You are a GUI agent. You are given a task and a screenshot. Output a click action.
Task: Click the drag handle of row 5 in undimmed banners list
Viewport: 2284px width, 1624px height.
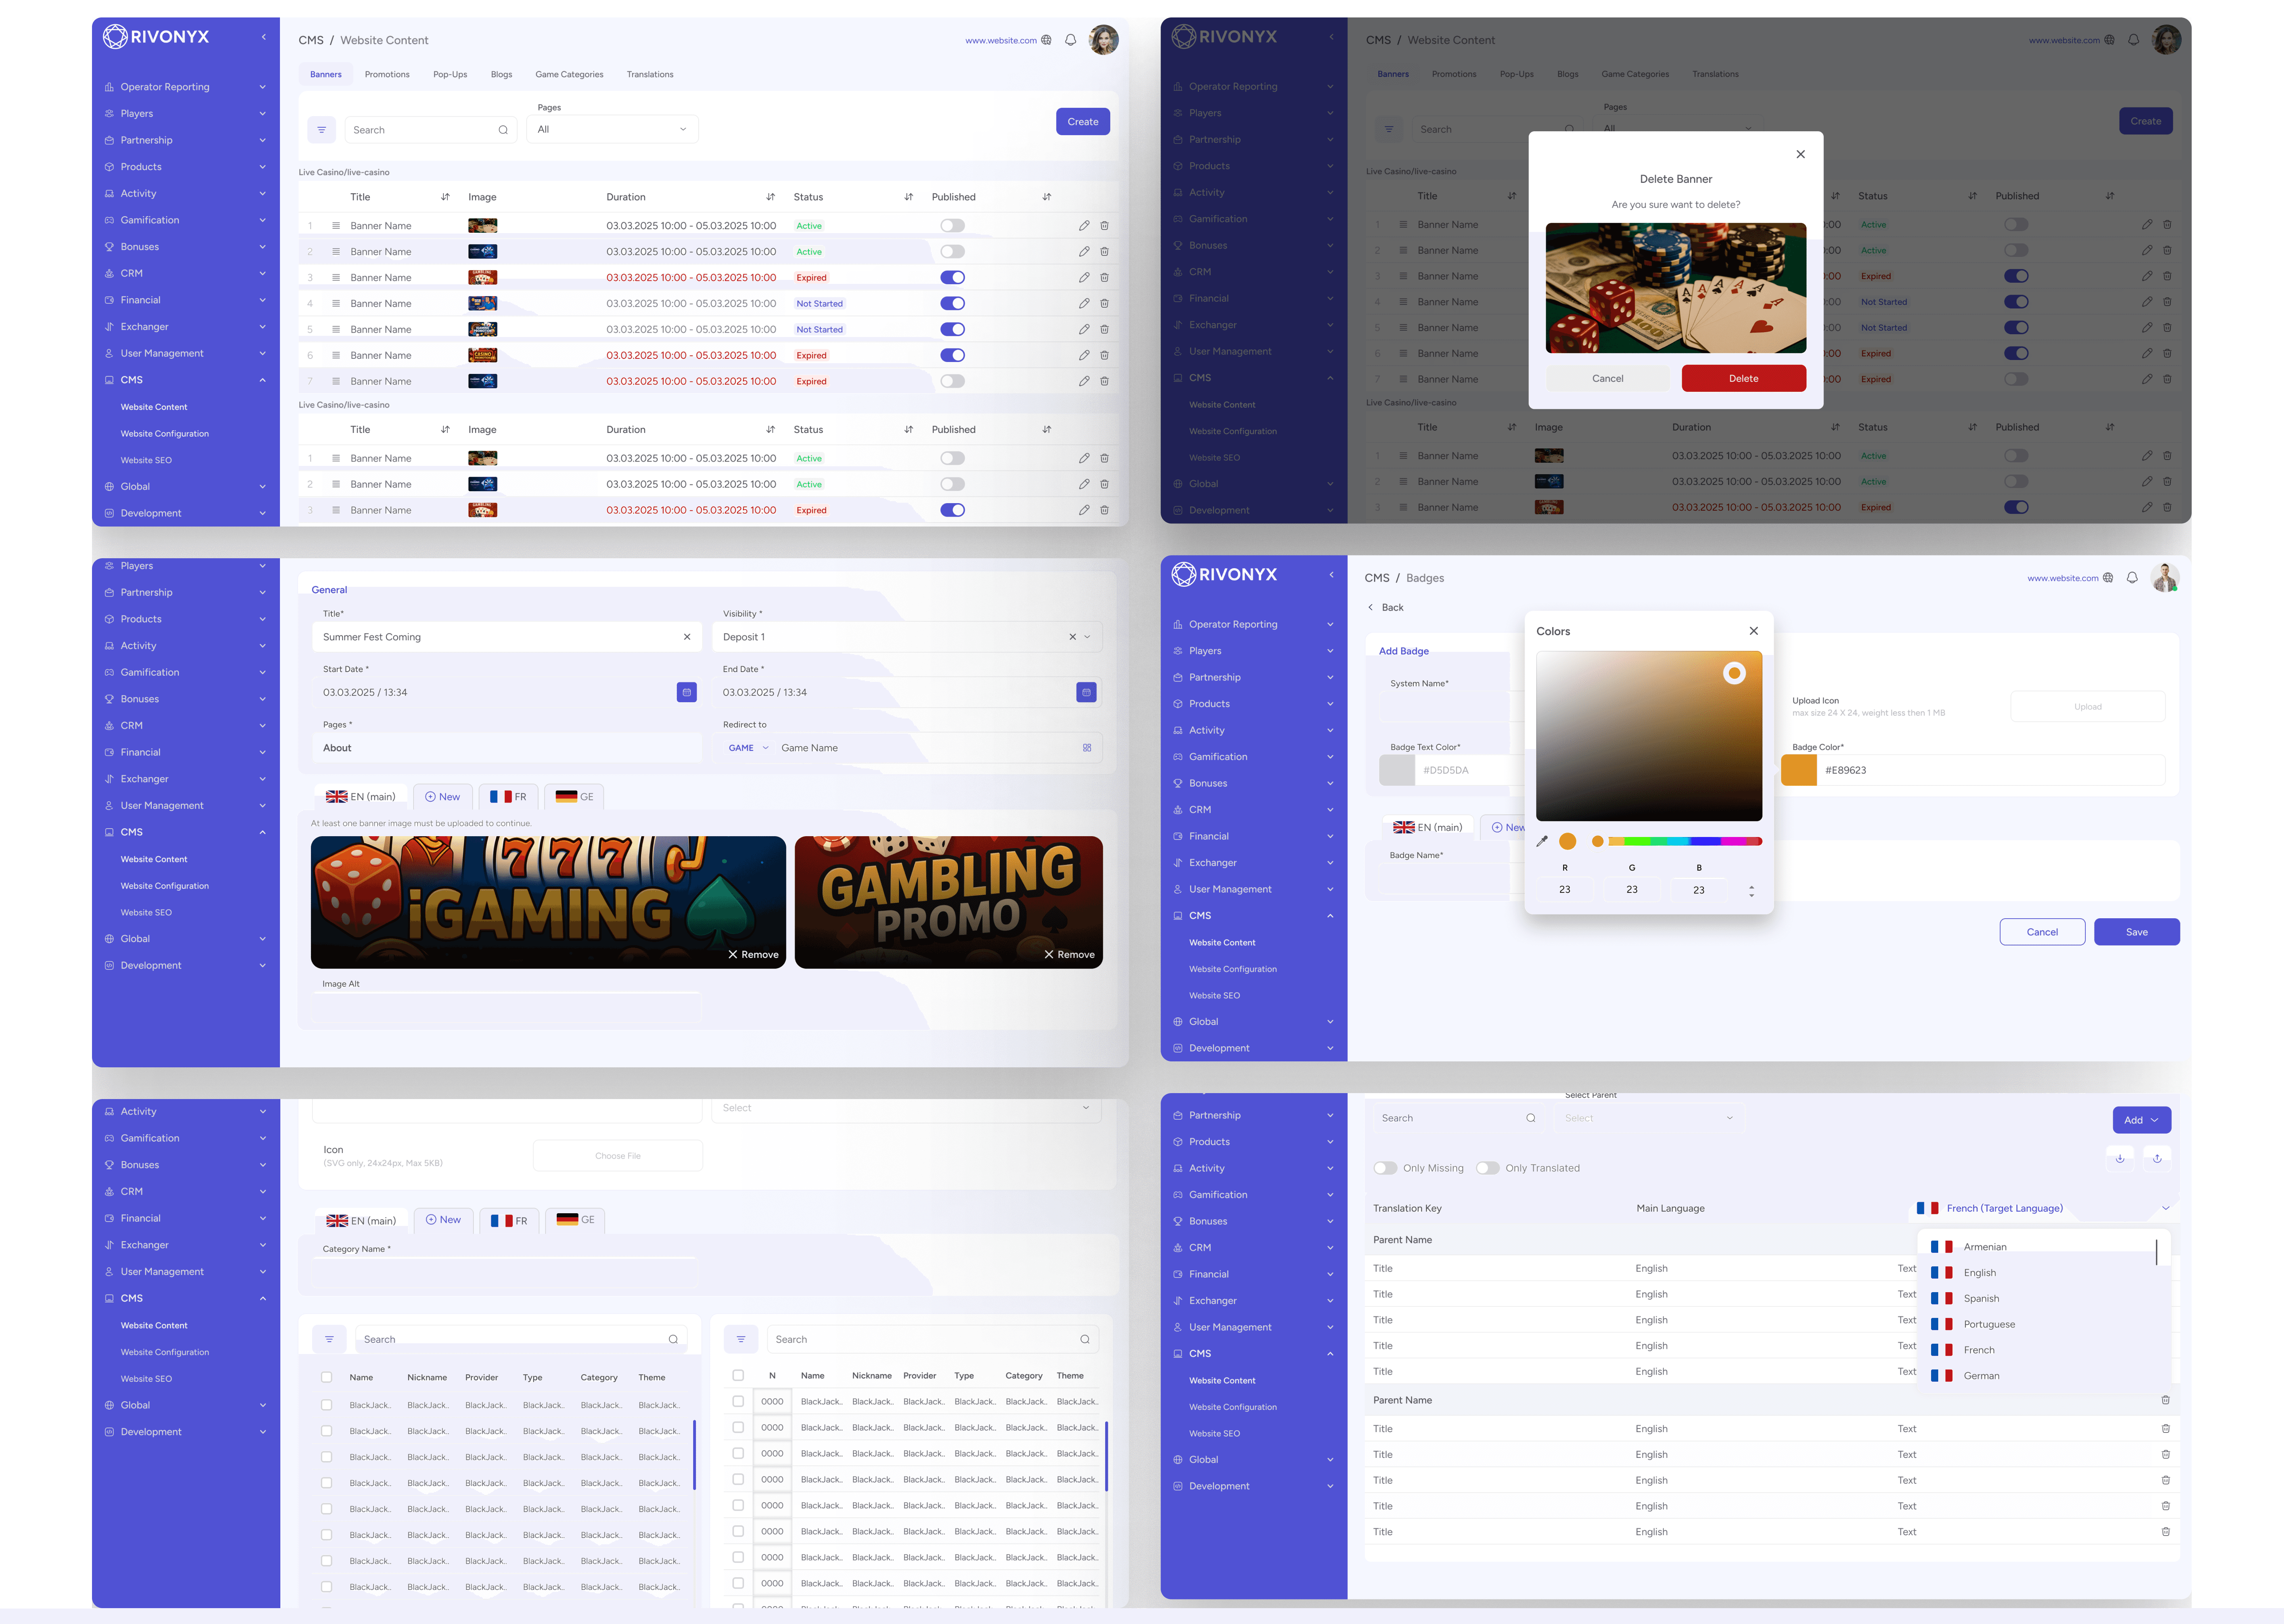point(336,329)
